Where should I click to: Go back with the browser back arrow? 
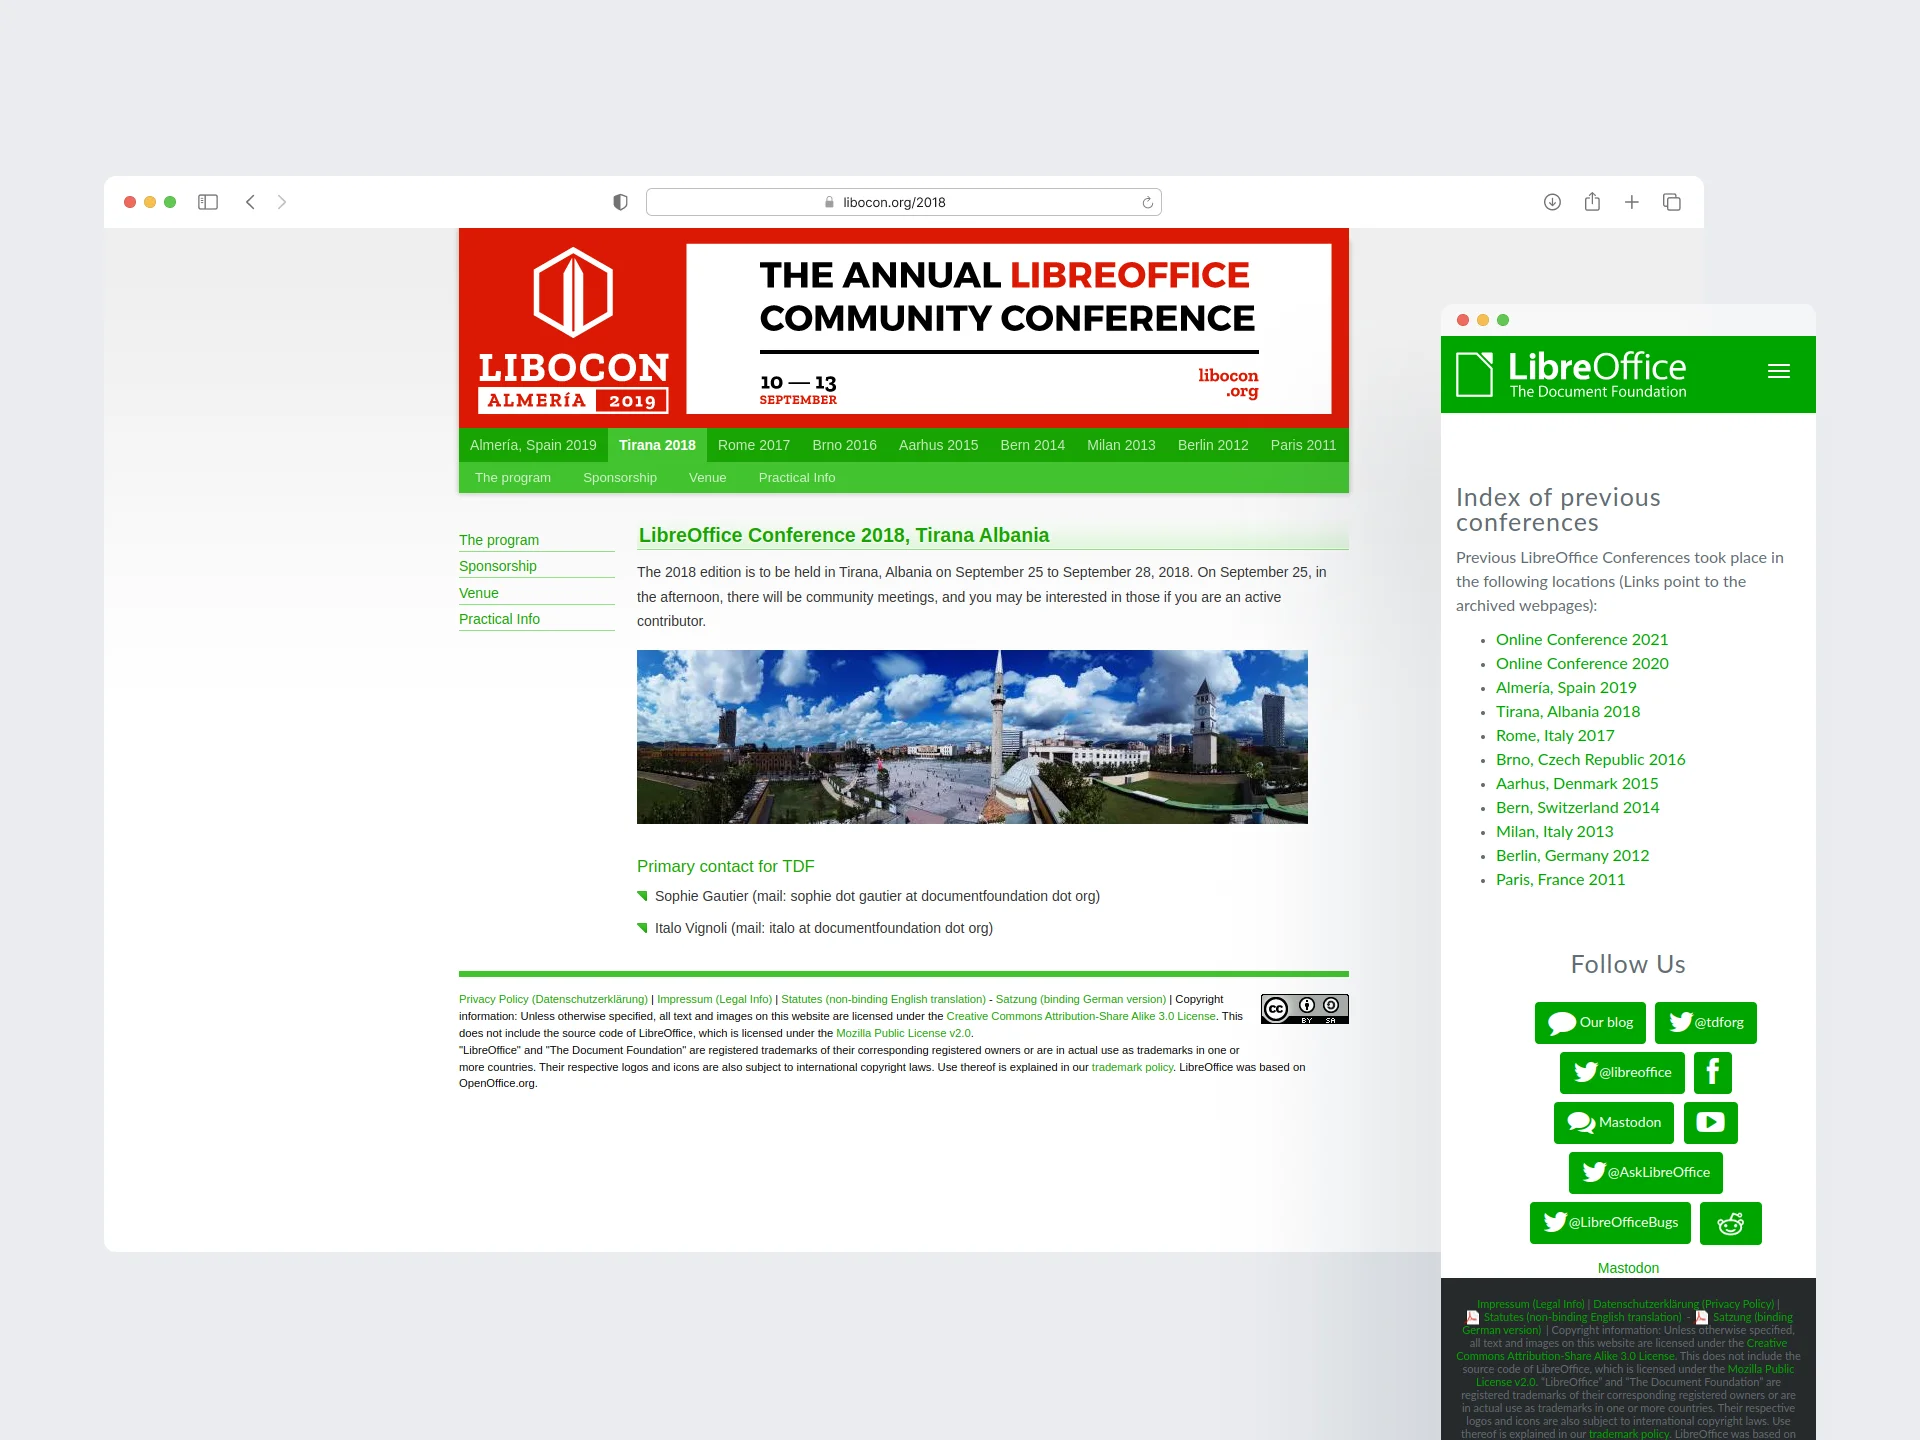(x=250, y=202)
